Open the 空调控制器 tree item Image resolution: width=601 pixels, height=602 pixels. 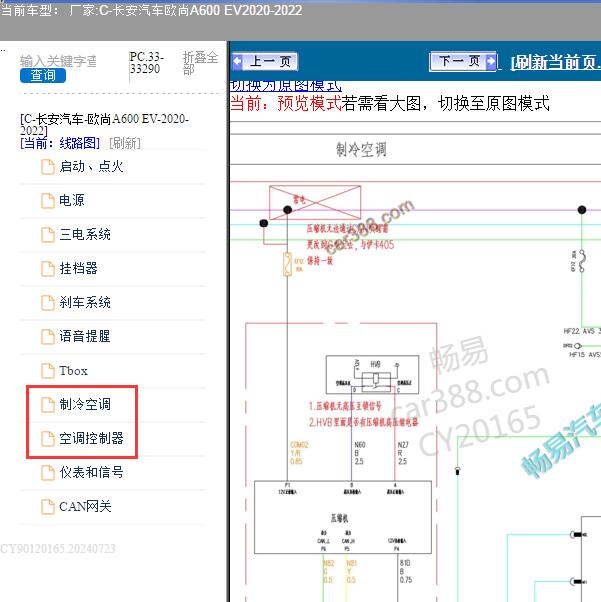[91, 438]
